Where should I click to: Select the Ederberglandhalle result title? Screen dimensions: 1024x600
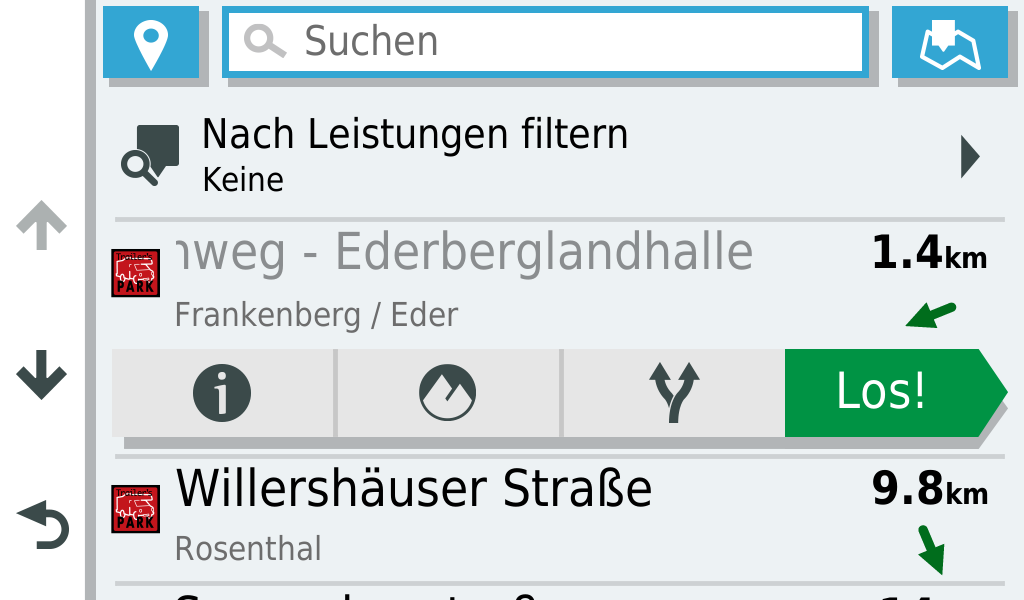463,253
